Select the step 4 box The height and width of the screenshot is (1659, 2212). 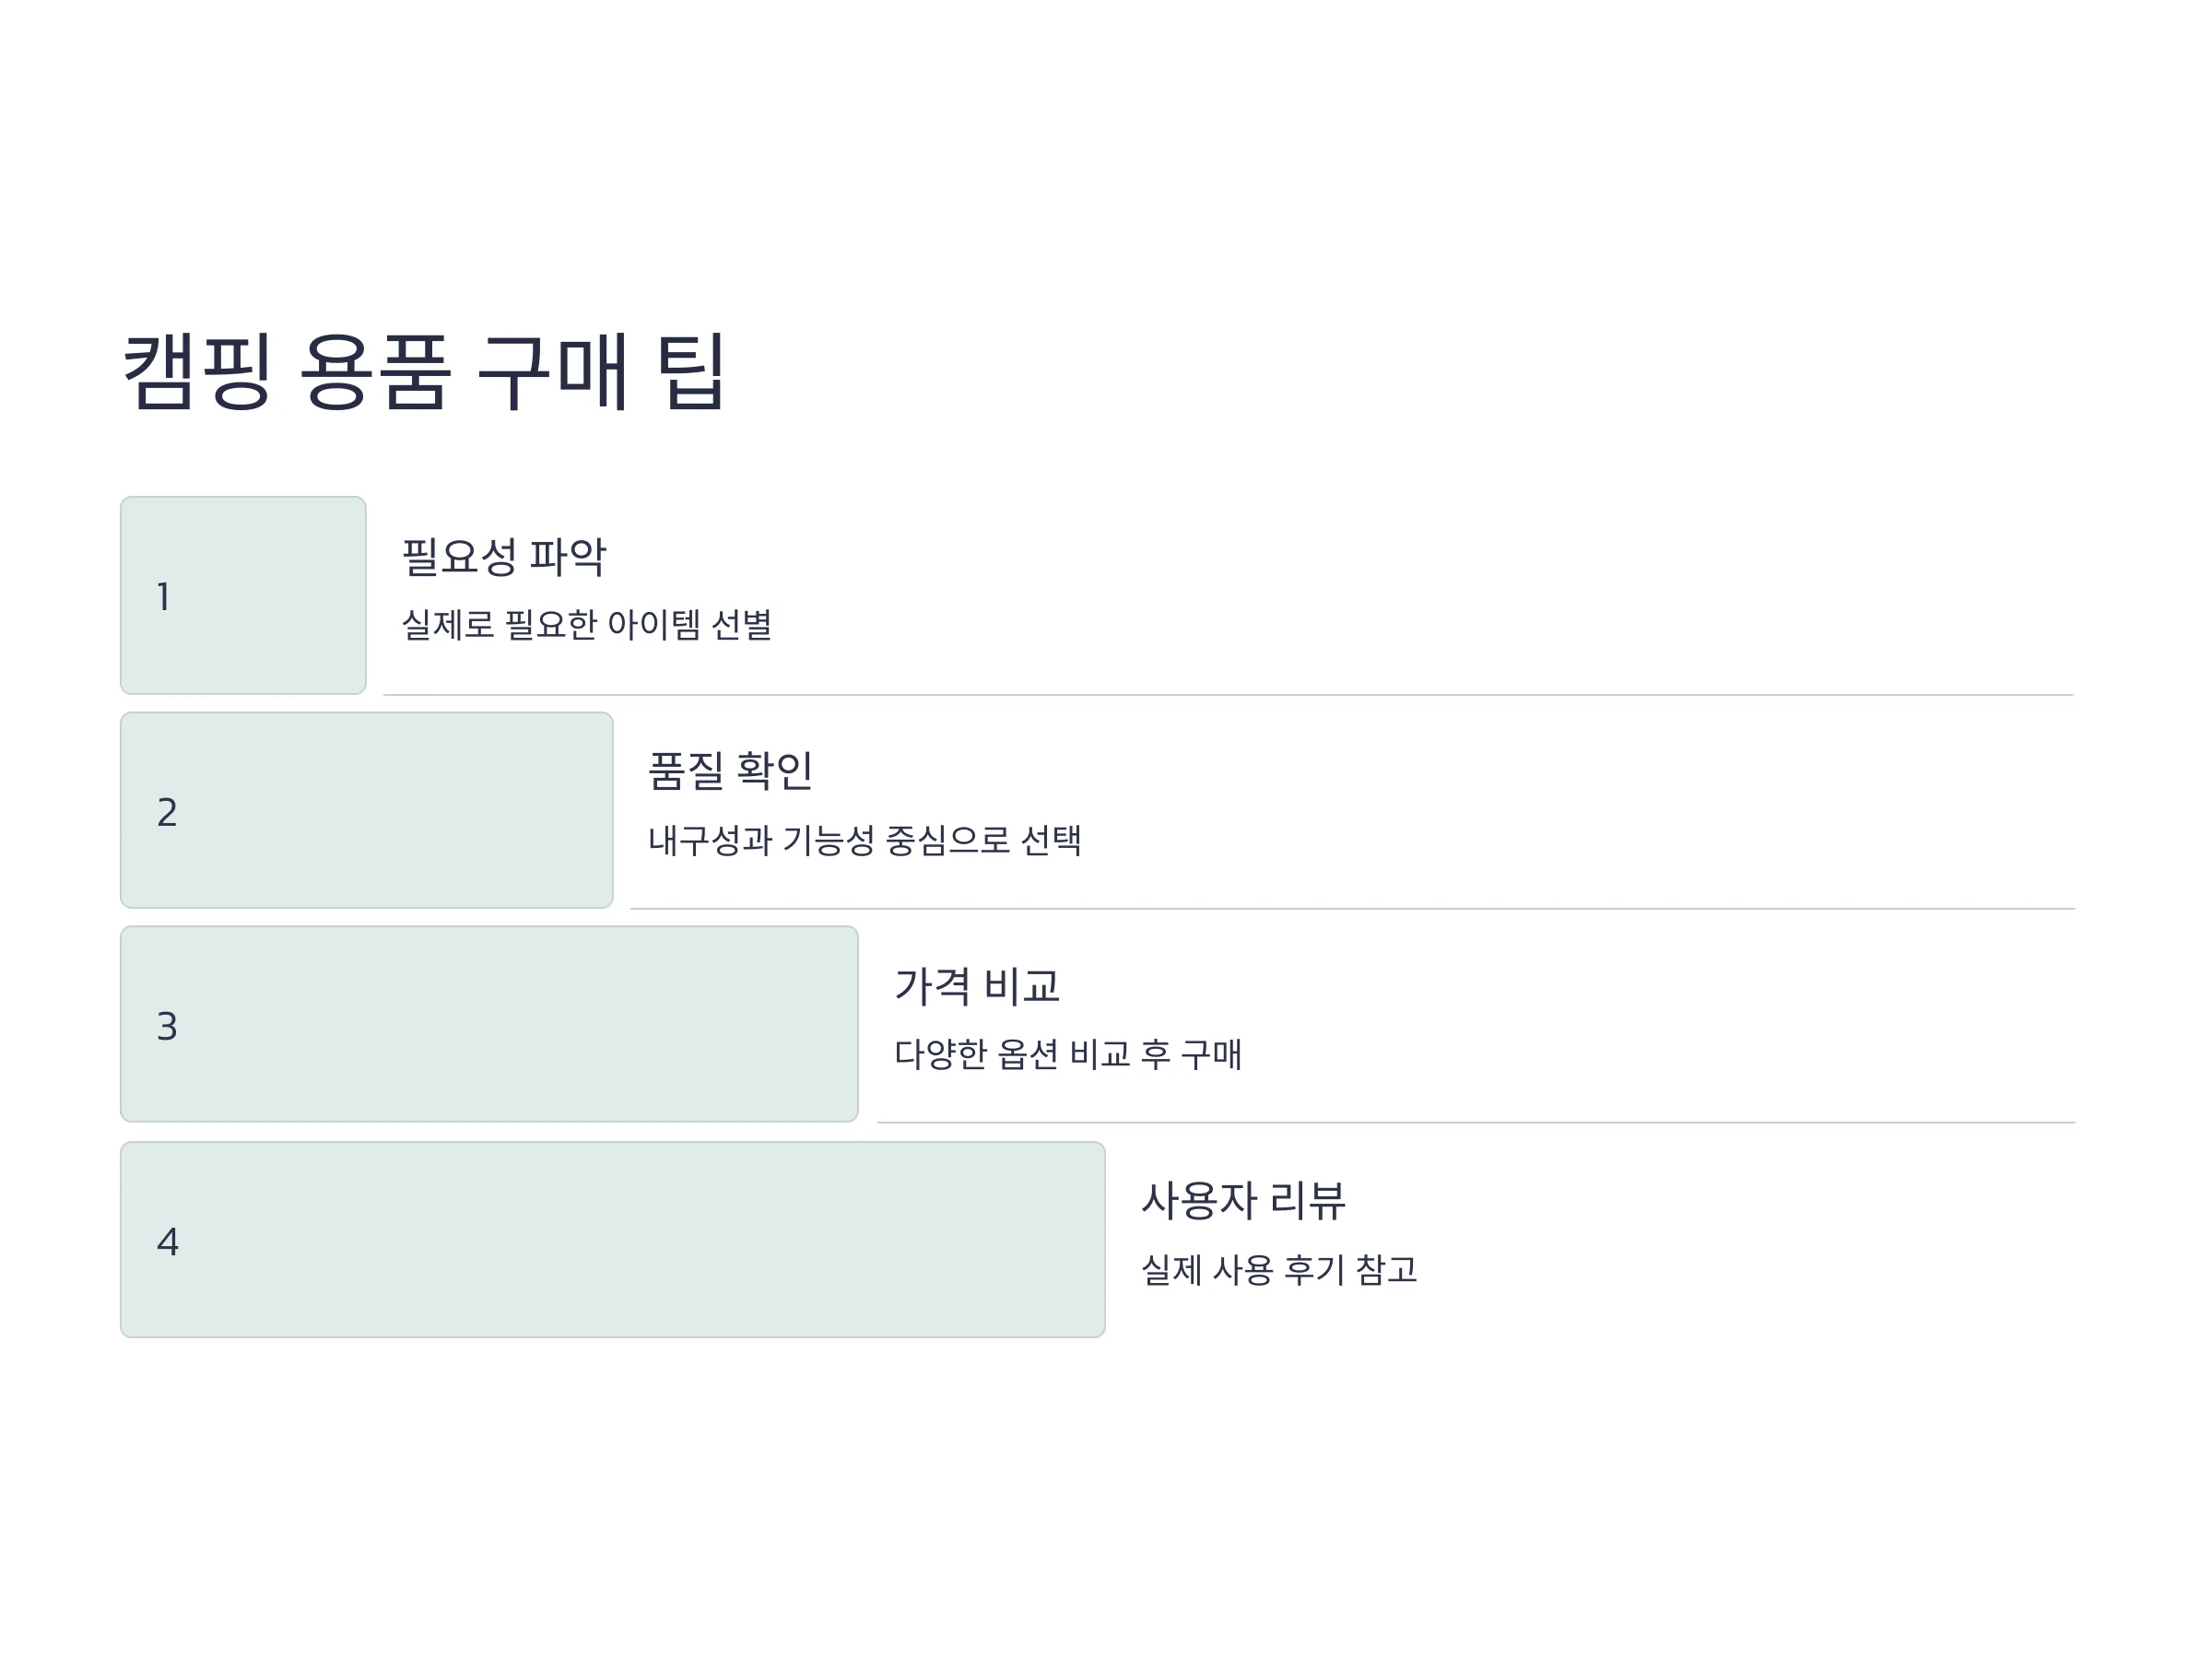tap(613, 1240)
